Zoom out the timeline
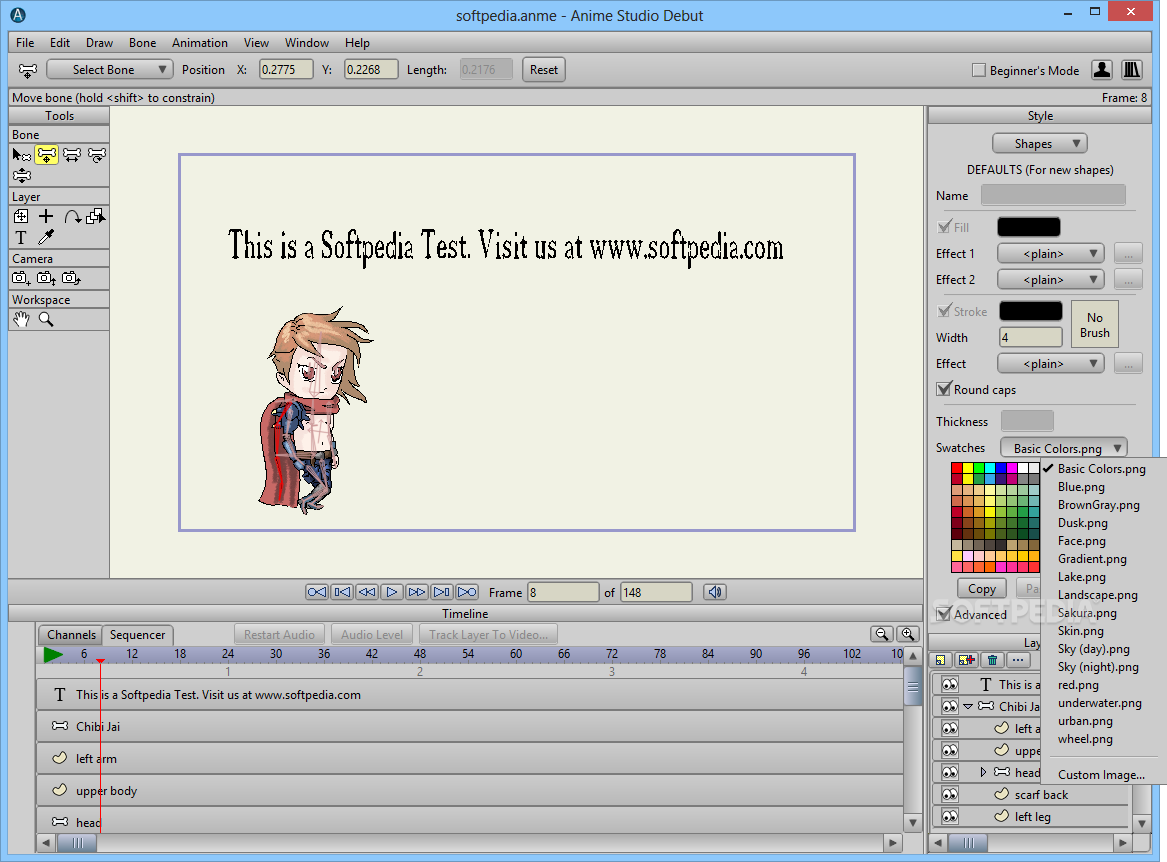This screenshot has width=1167, height=862. click(x=882, y=634)
